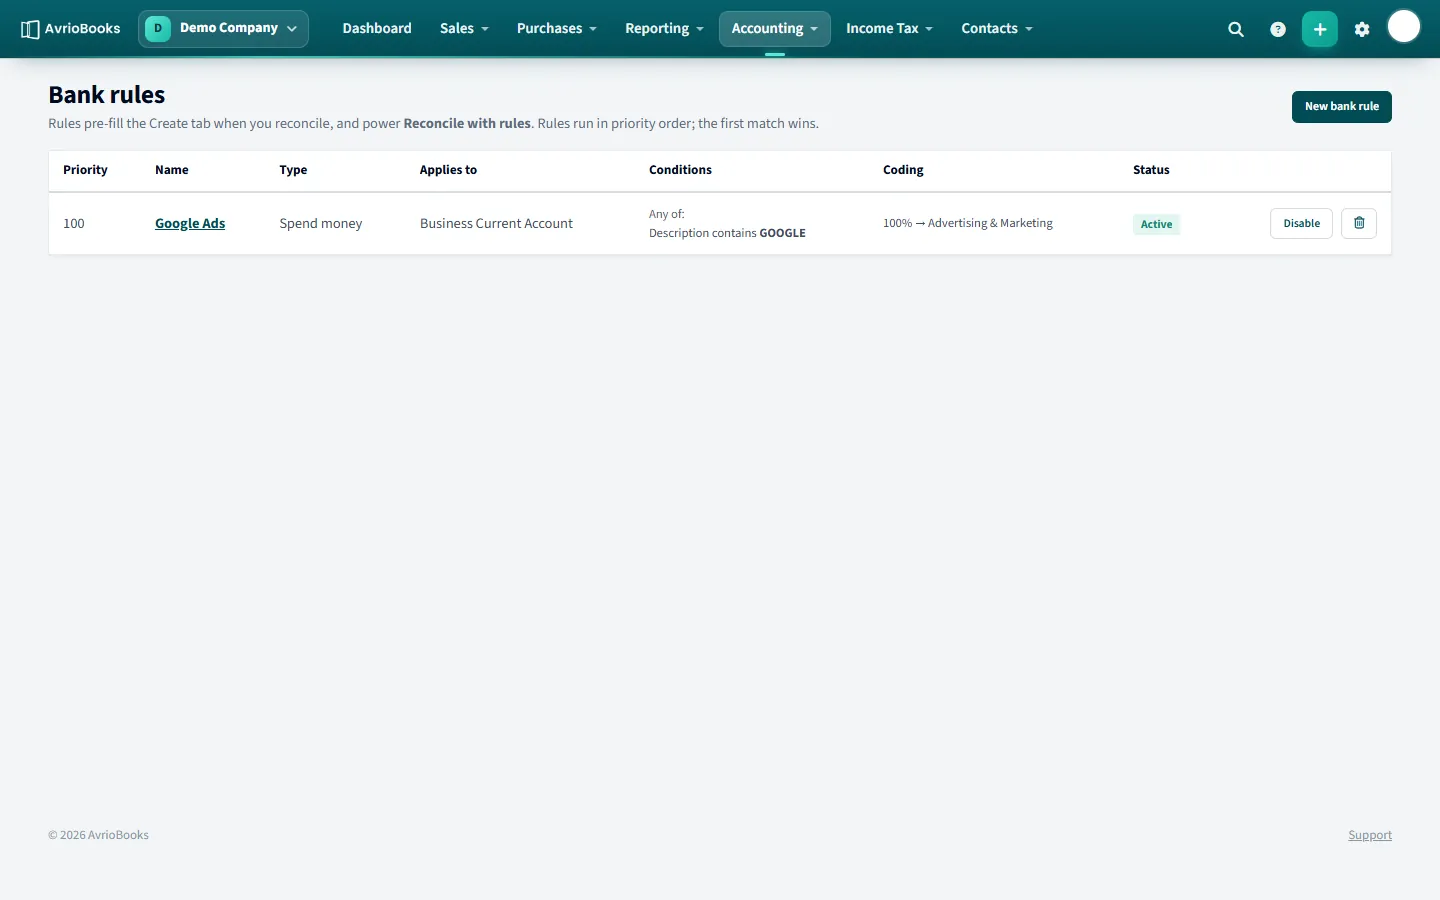The height and width of the screenshot is (900, 1440).
Task: Open the Accounting dropdown menu
Action: [x=775, y=28]
